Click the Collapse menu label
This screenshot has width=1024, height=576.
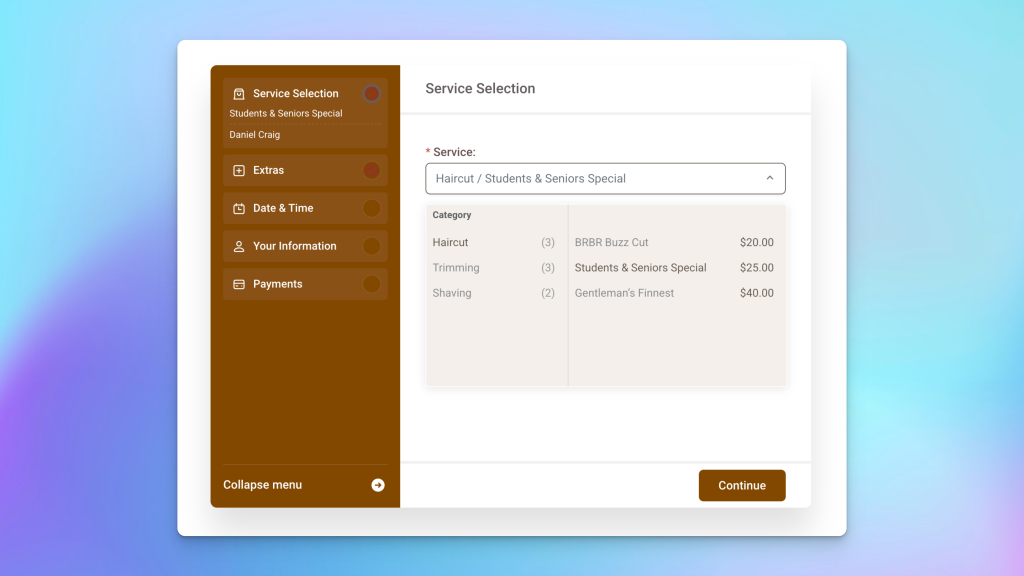[263, 485]
